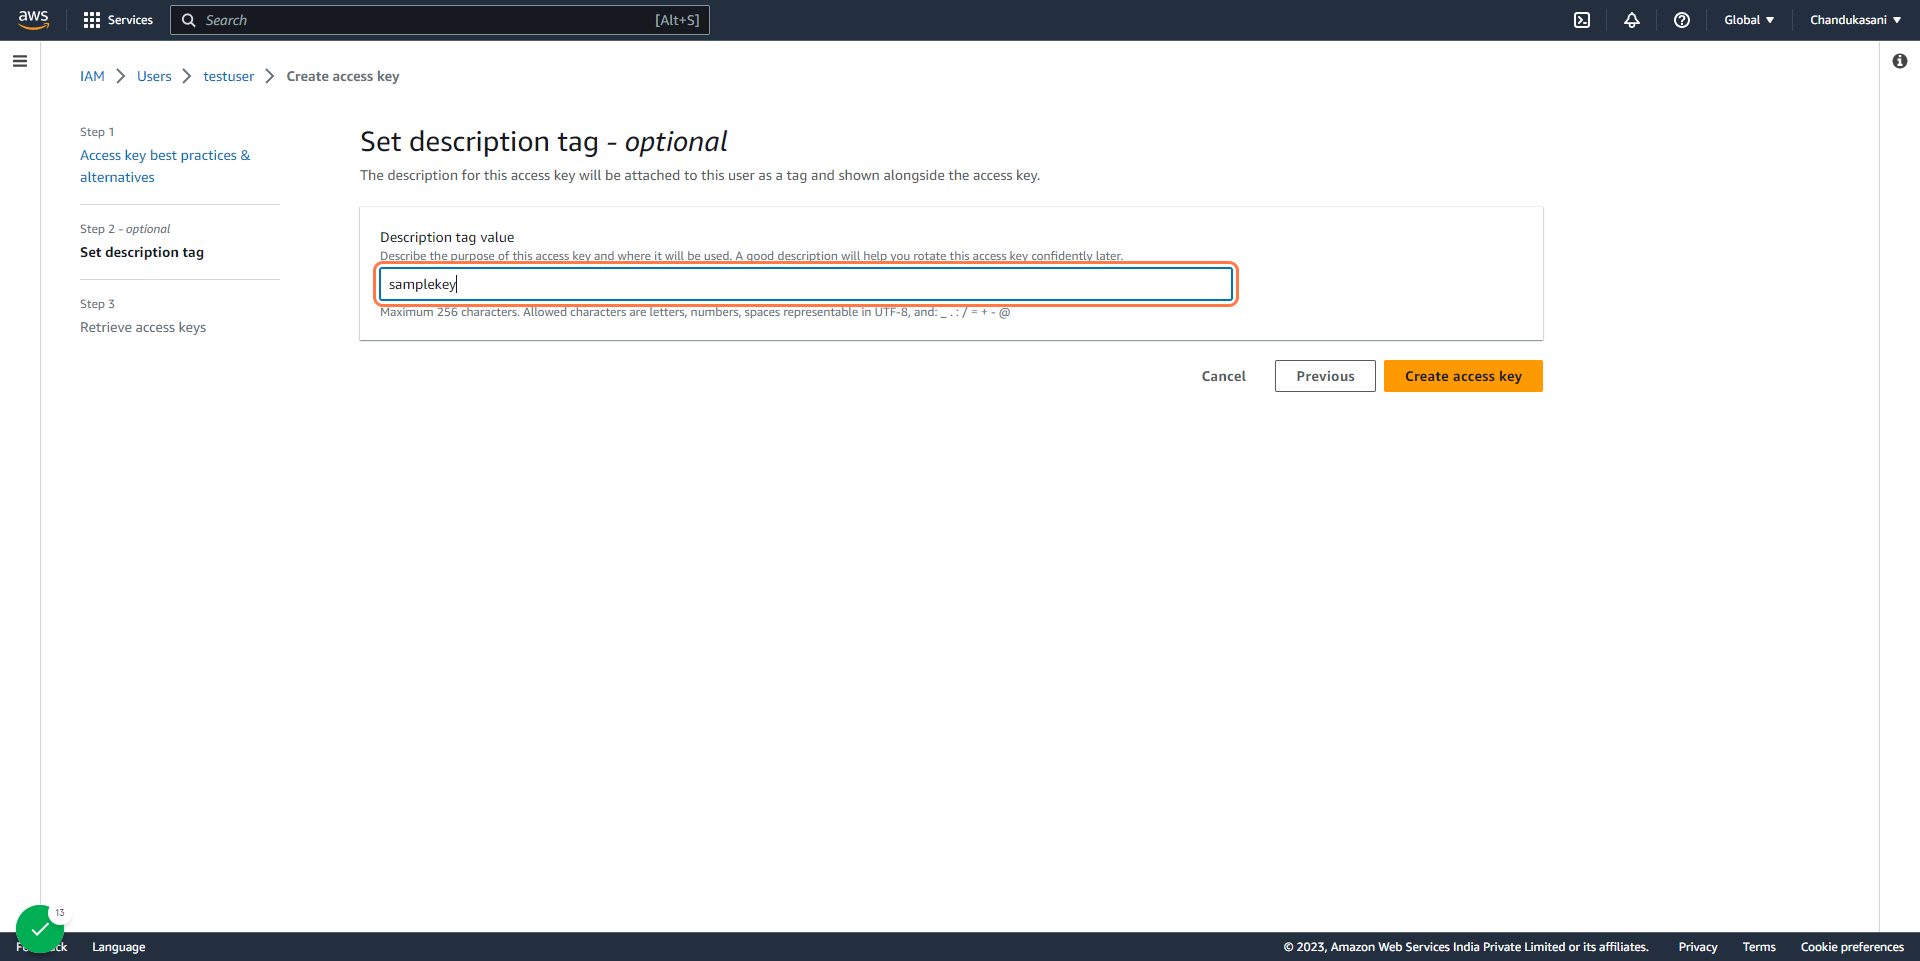Open testuser breadcrumb link
This screenshot has height=961, width=1920.
pyautogui.click(x=229, y=76)
